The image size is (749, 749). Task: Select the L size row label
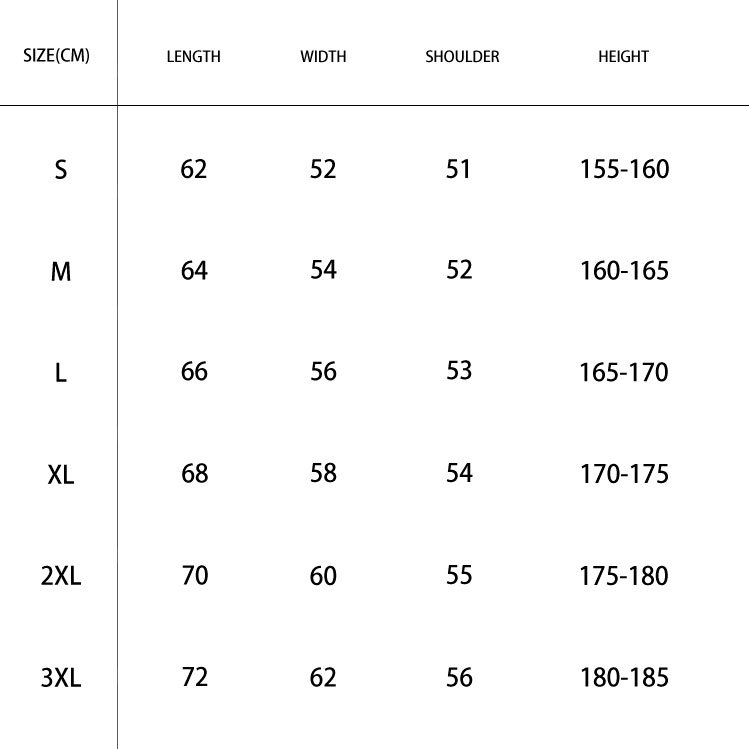click(61, 374)
